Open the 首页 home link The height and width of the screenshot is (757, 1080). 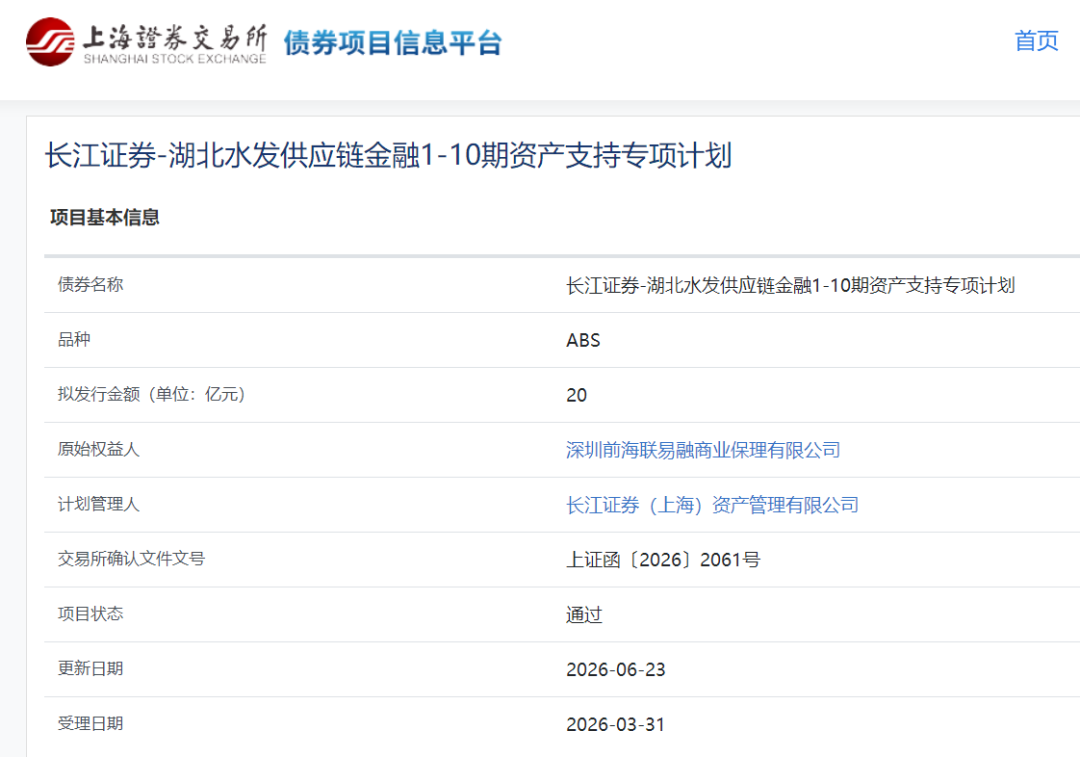[x=1036, y=41]
